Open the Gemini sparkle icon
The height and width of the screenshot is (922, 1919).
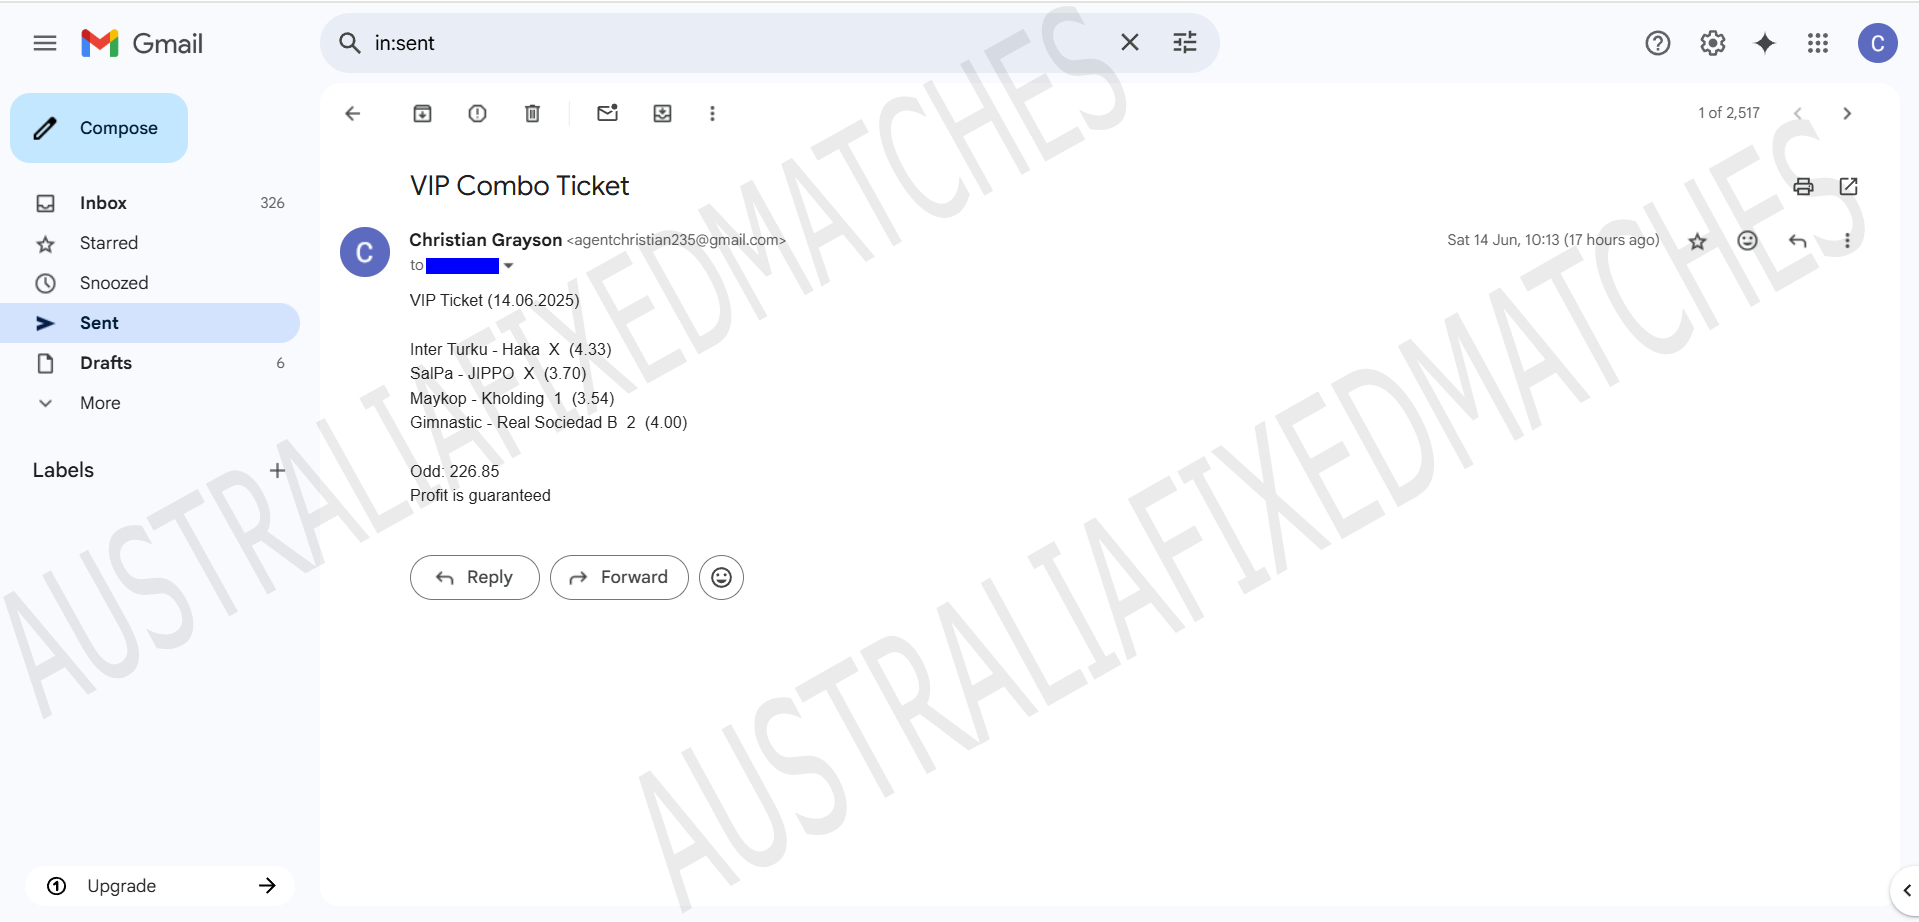(x=1765, y=43)
